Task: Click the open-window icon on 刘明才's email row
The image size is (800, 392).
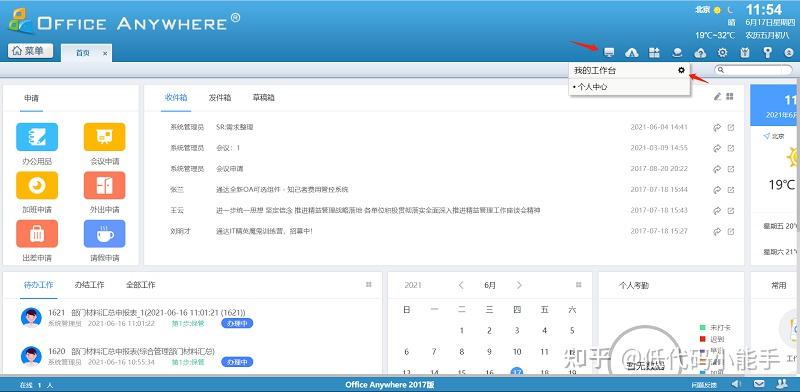Action: 731,232
